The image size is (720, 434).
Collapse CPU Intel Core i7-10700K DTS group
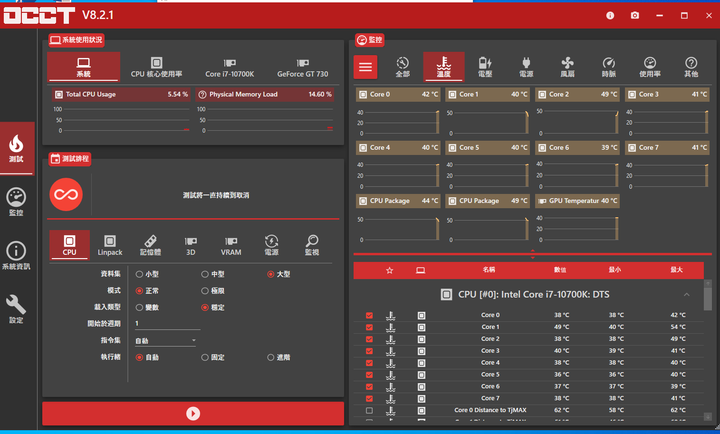pyautogui.click(x=686, y=295)
